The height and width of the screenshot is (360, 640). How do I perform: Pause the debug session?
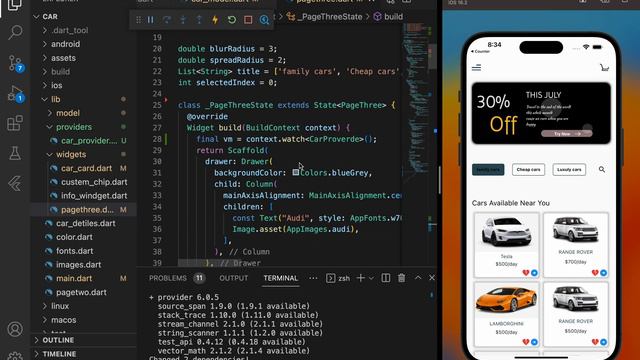[x=151, y=20]
